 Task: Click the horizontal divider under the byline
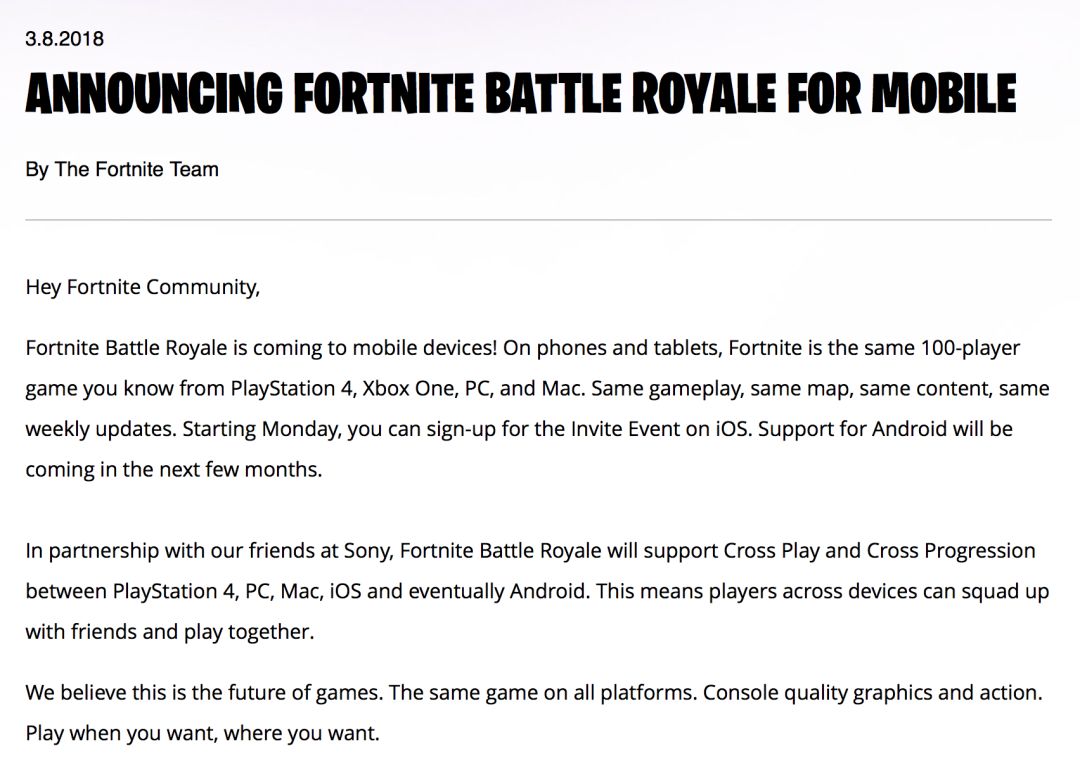pos(539,220)
